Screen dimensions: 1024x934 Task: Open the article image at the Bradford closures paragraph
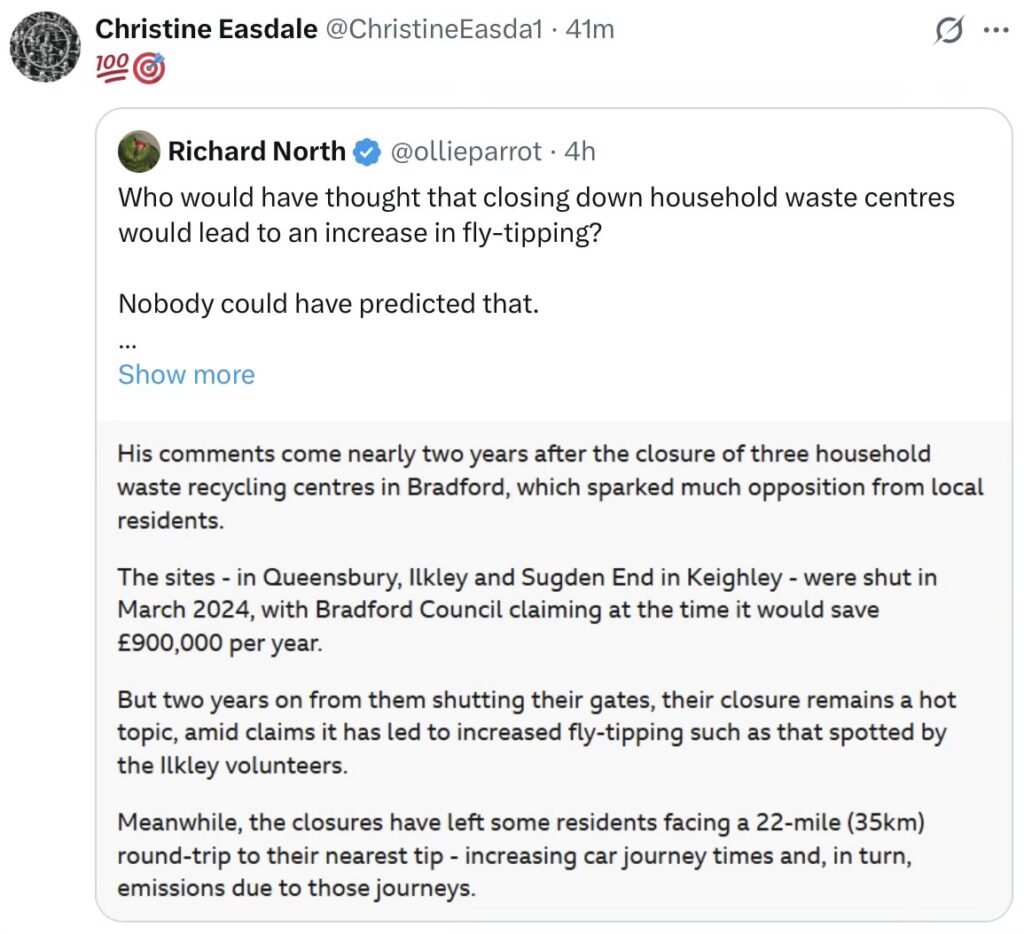[x=550, y=484]
